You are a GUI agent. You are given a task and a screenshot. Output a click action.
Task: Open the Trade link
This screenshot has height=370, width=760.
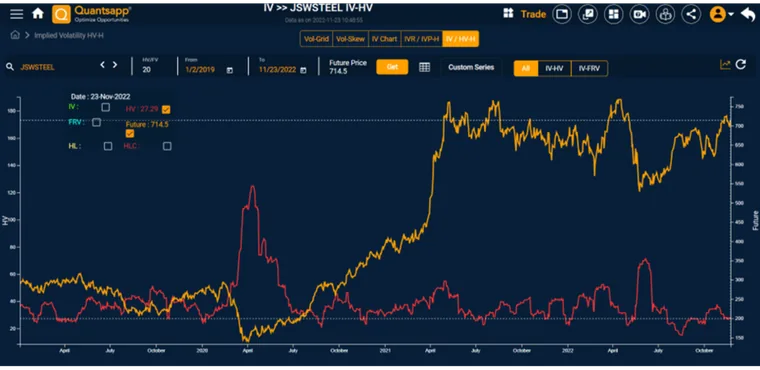[x=533, y=14]
